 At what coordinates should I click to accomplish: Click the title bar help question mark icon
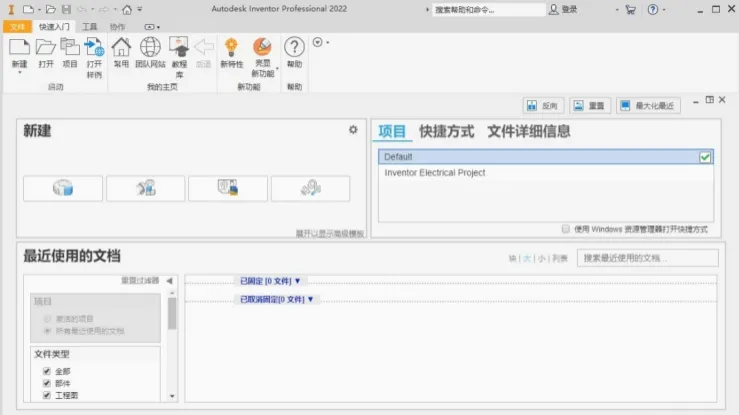pyautogui.click(x=653, y=9)
